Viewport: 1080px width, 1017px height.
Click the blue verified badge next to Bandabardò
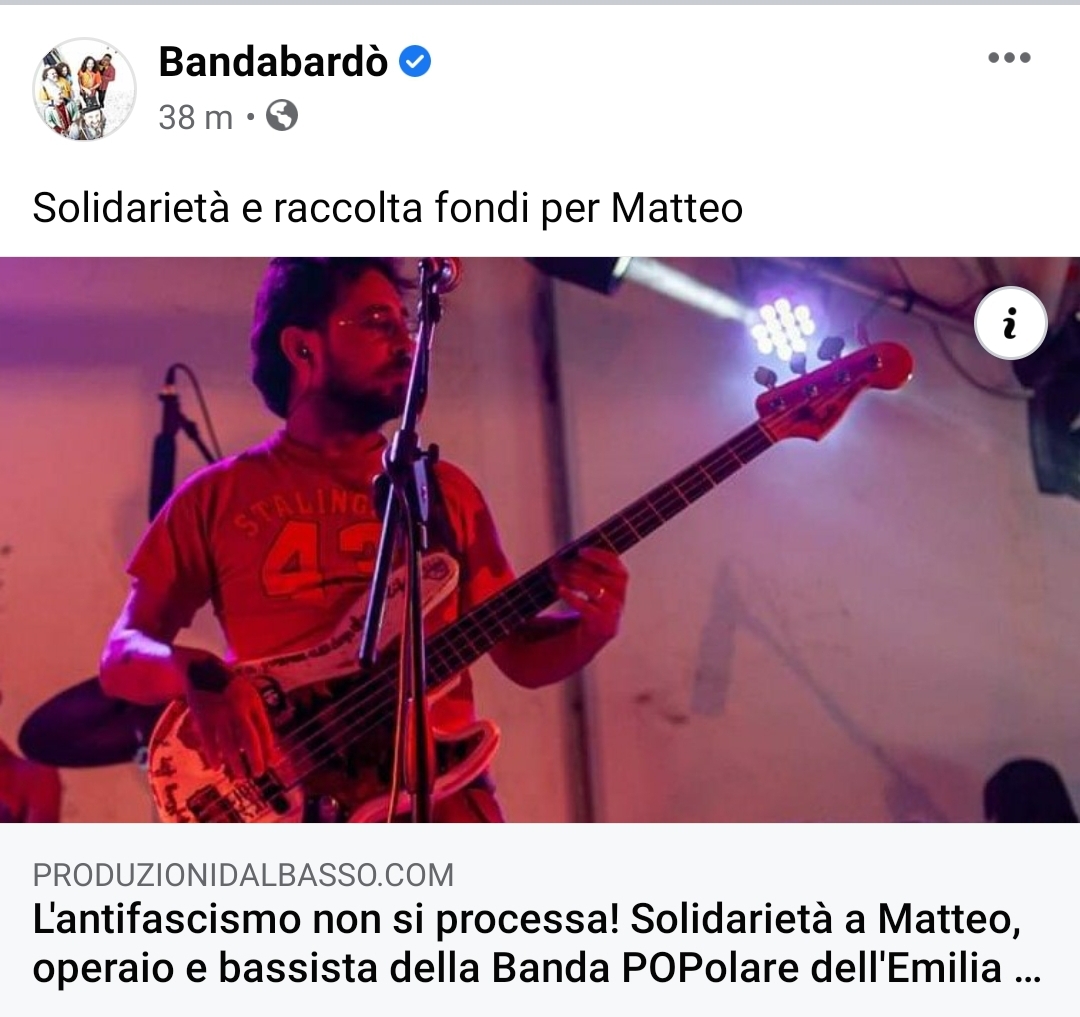tap(415, 61)
